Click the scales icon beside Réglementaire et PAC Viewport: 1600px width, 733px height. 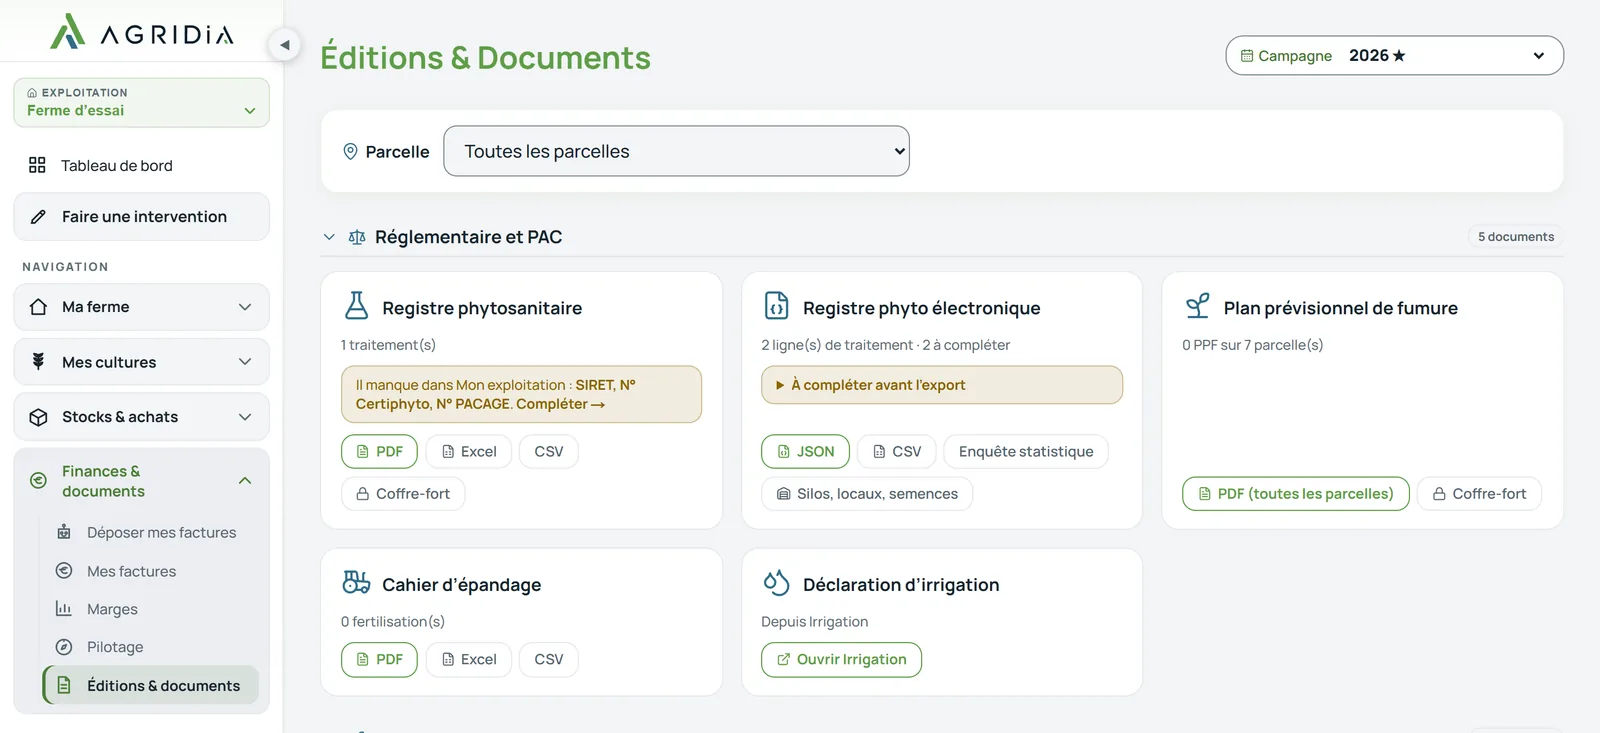pos(357,237)
